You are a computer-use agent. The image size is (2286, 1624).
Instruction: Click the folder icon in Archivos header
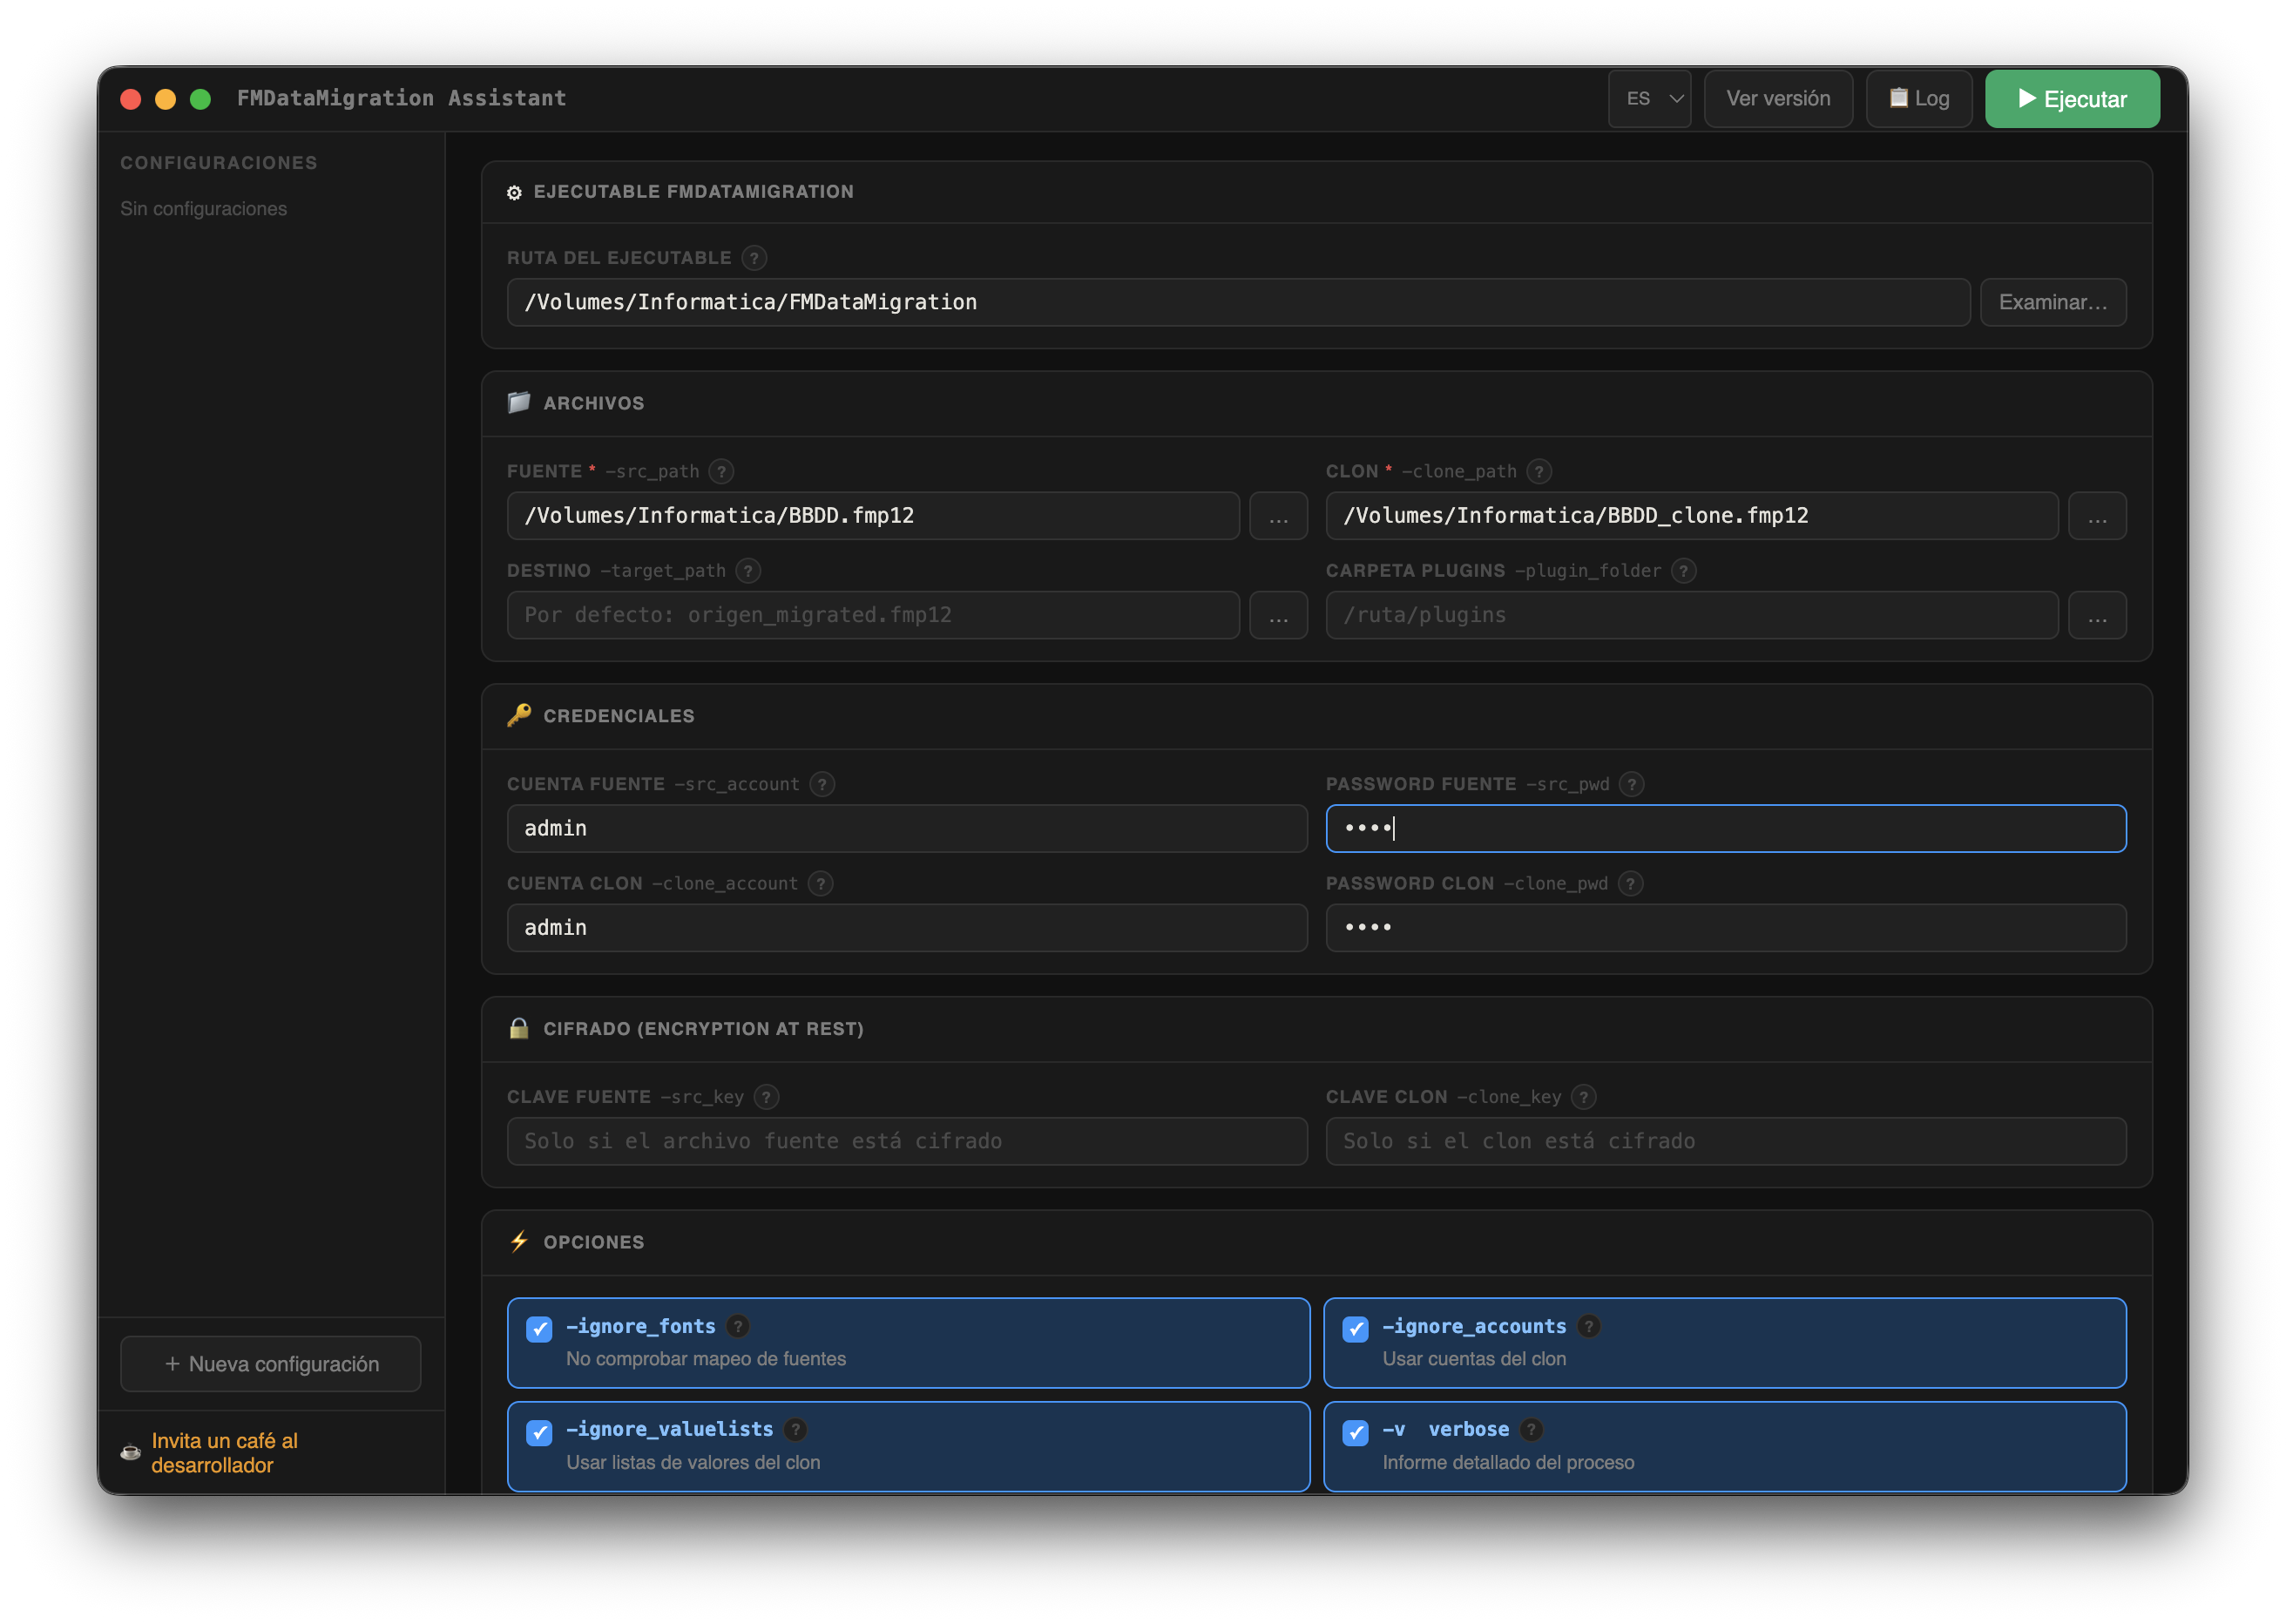tap(519, 403)
